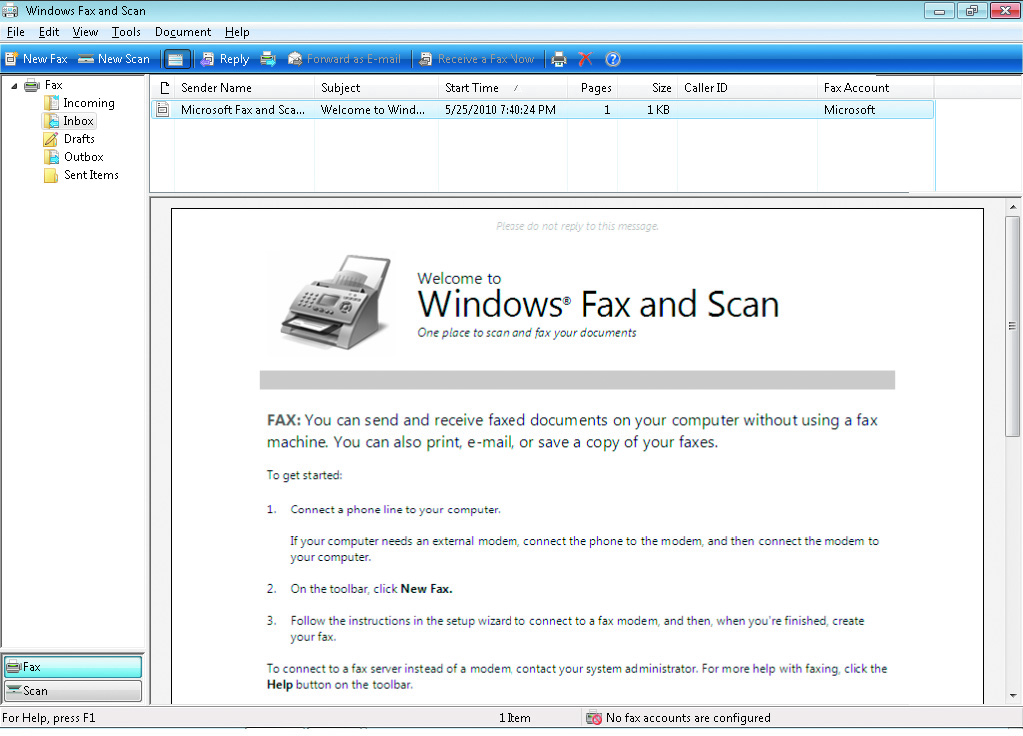
Task: Sort by Pages column header
Action: pos(592,88)
